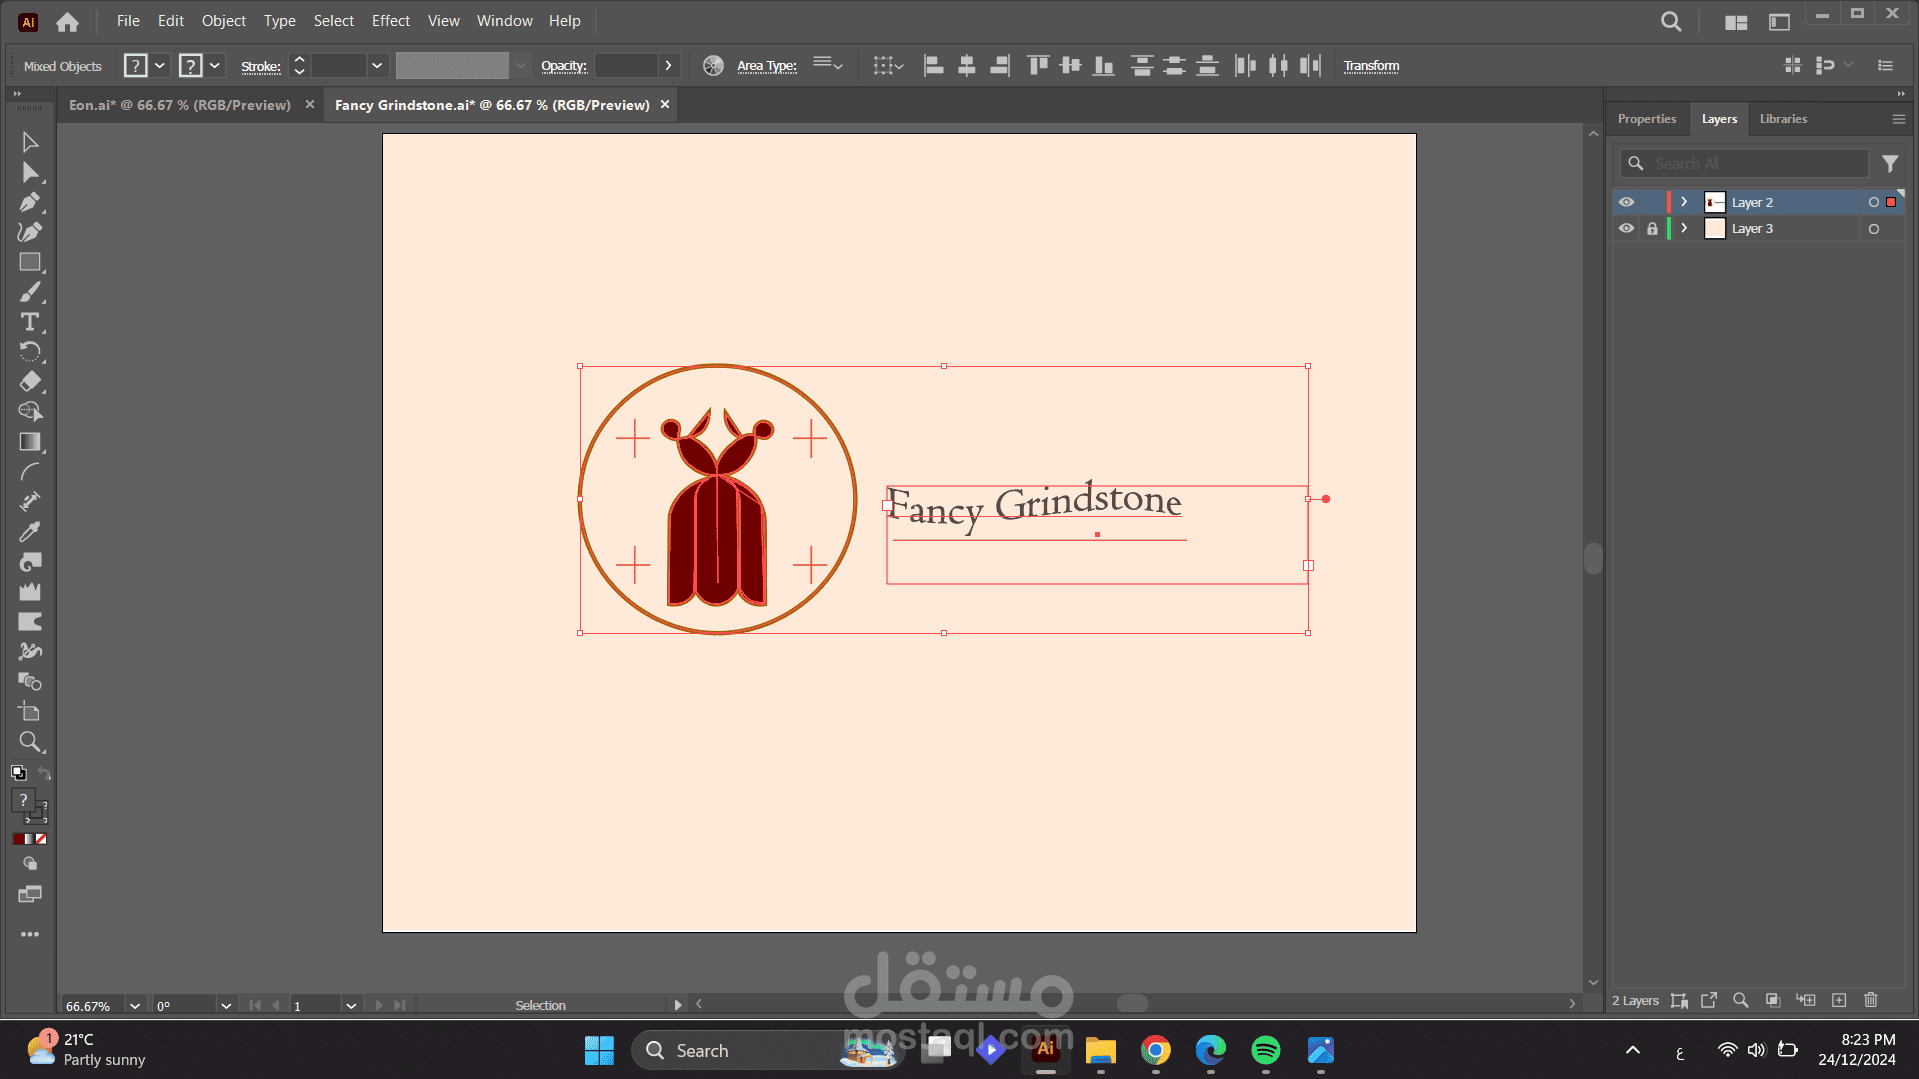Open the Stroke color dropdown arrow
This screenshot has width=1919, height=1079.
click(214, 66)
